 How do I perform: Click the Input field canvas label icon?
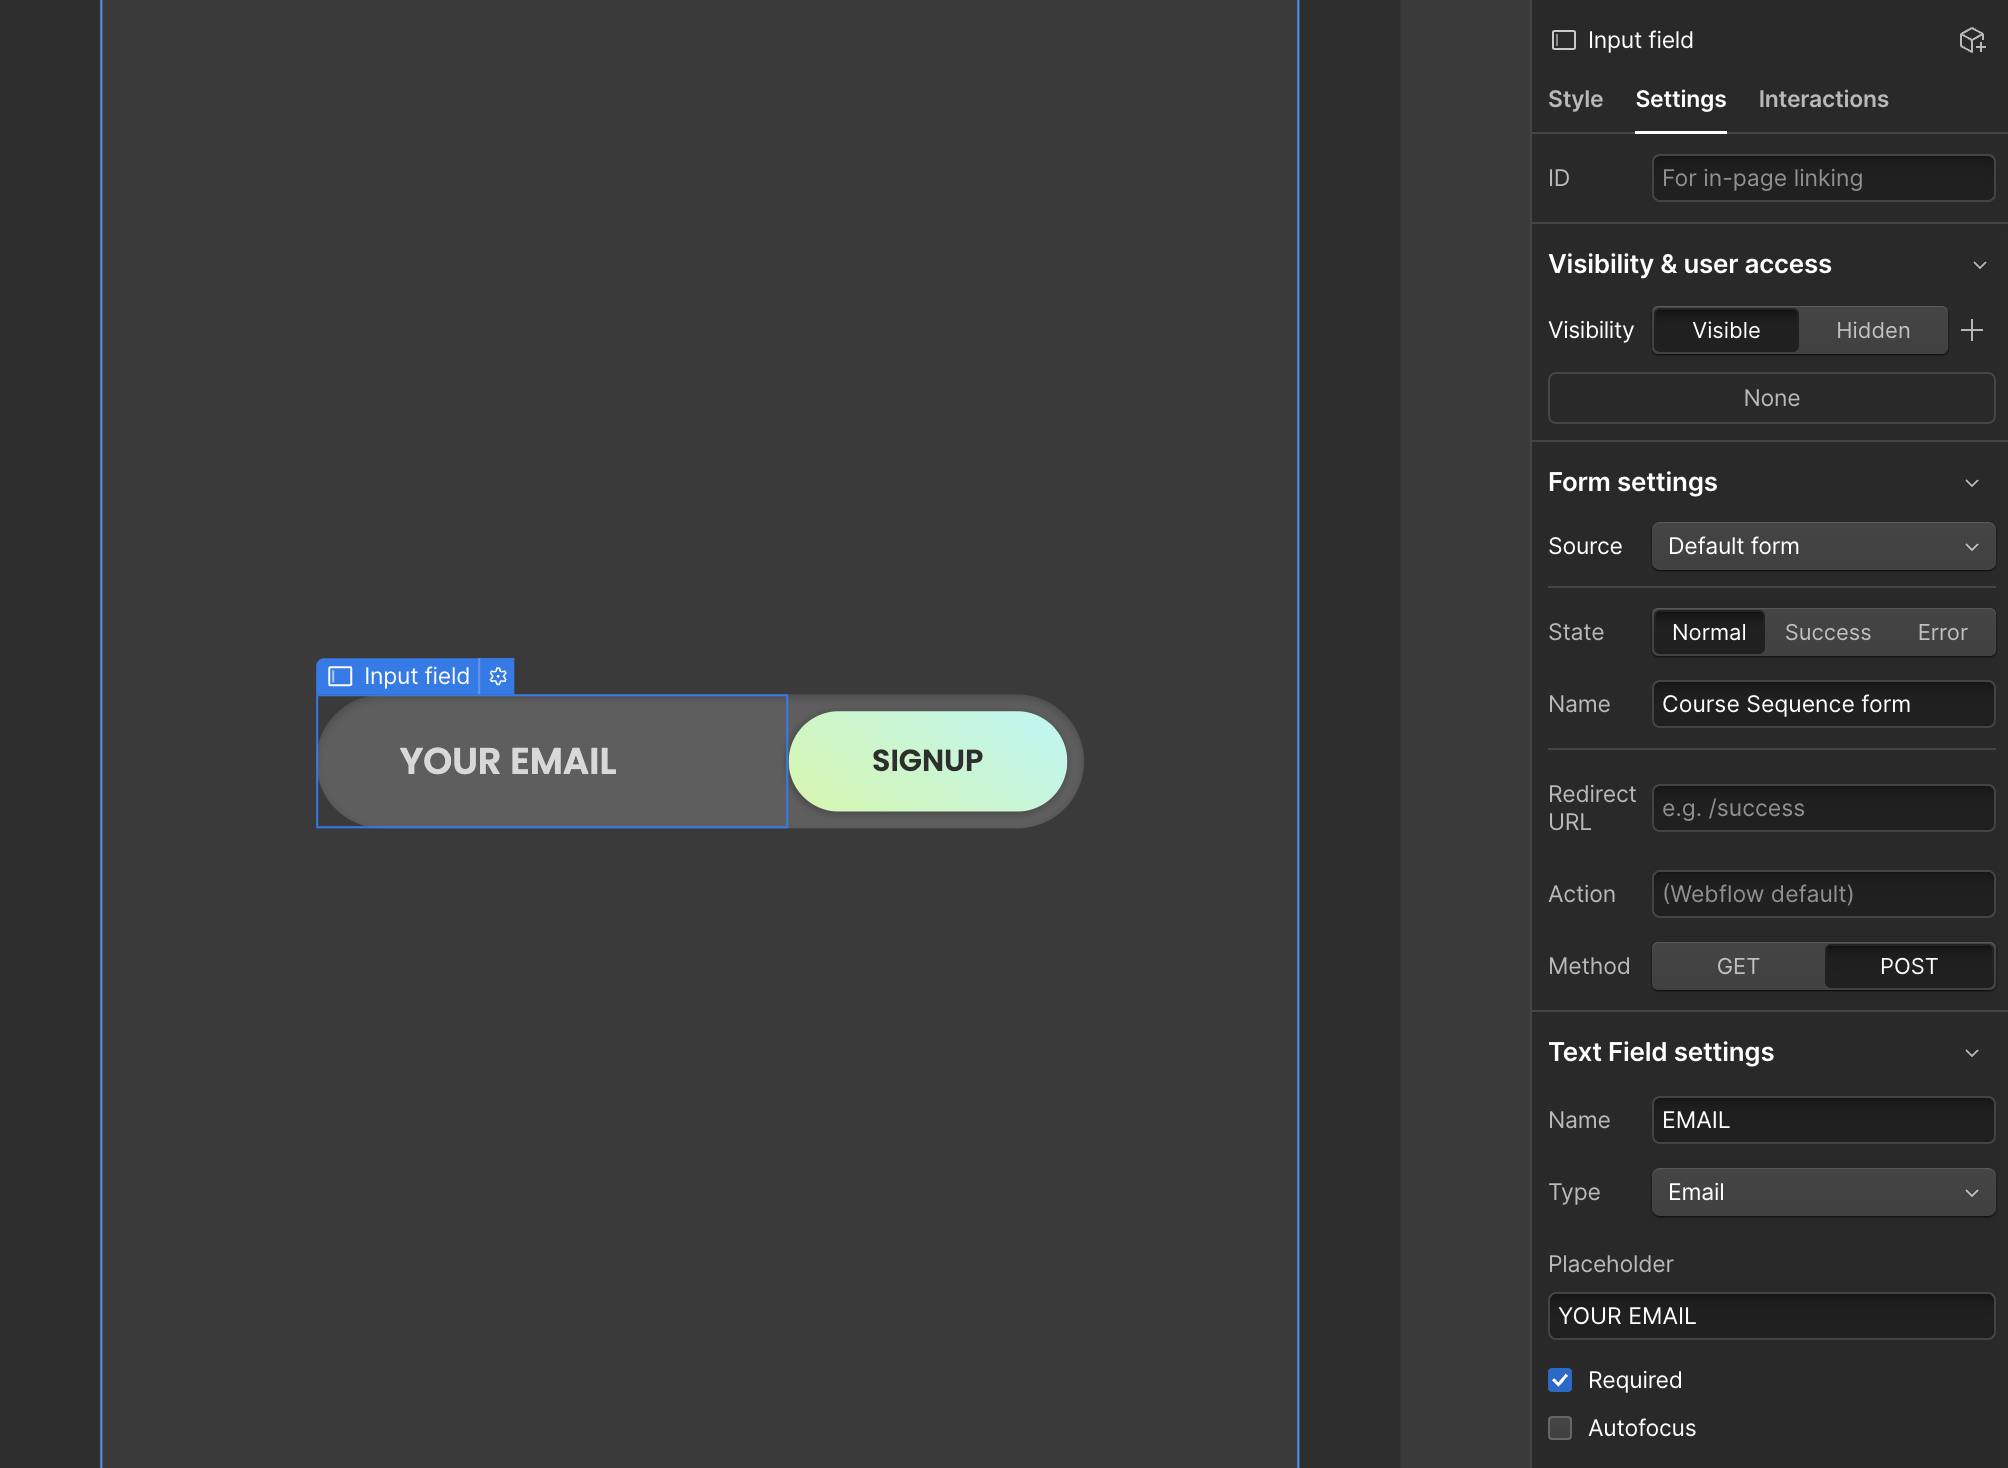tap(341, 676)
